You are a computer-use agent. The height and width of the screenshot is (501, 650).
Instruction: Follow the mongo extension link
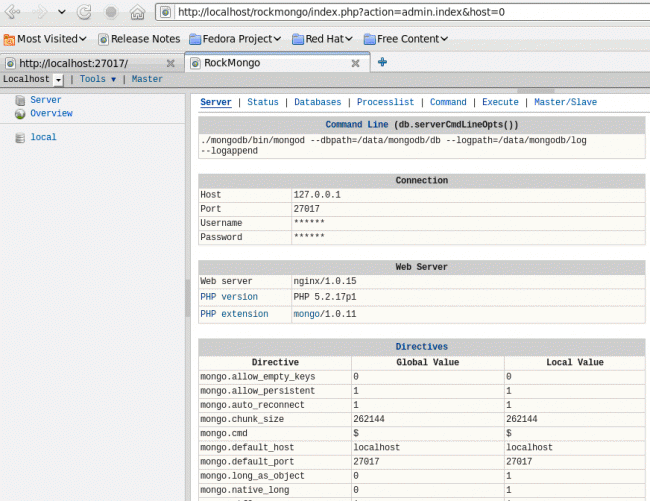(x=306, y=314)
